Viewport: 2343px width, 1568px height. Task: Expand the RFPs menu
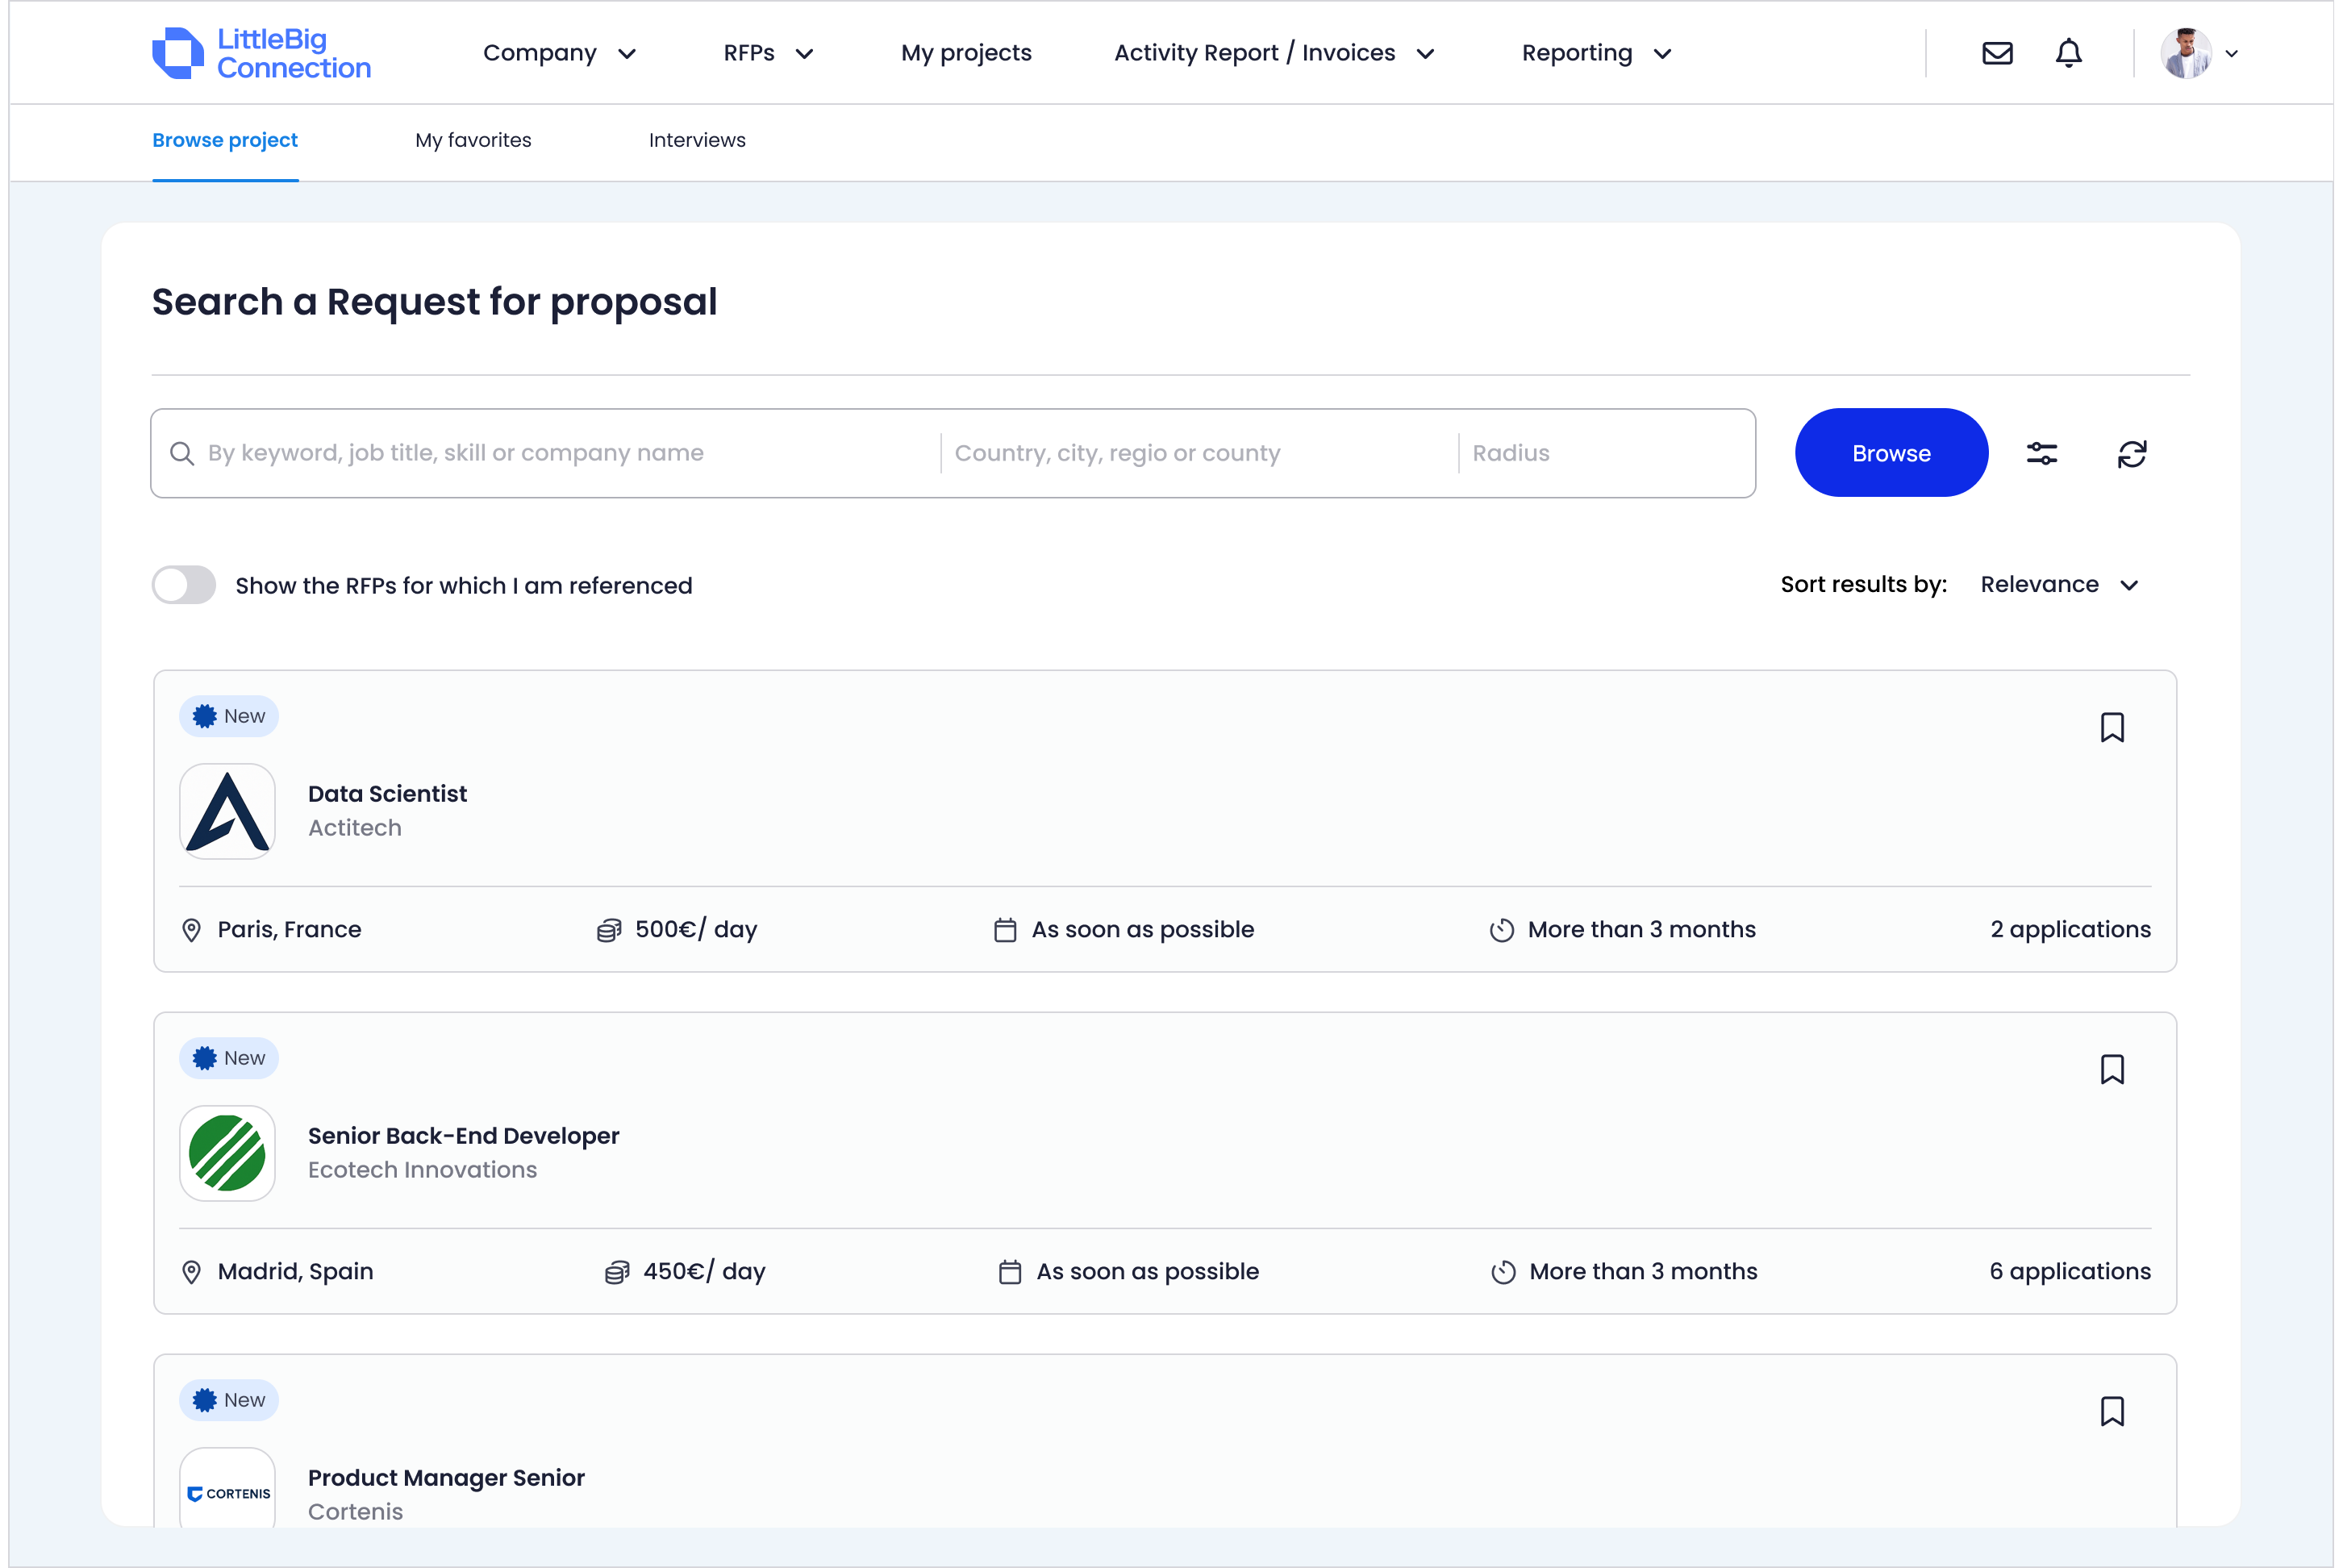pos(768,53)
